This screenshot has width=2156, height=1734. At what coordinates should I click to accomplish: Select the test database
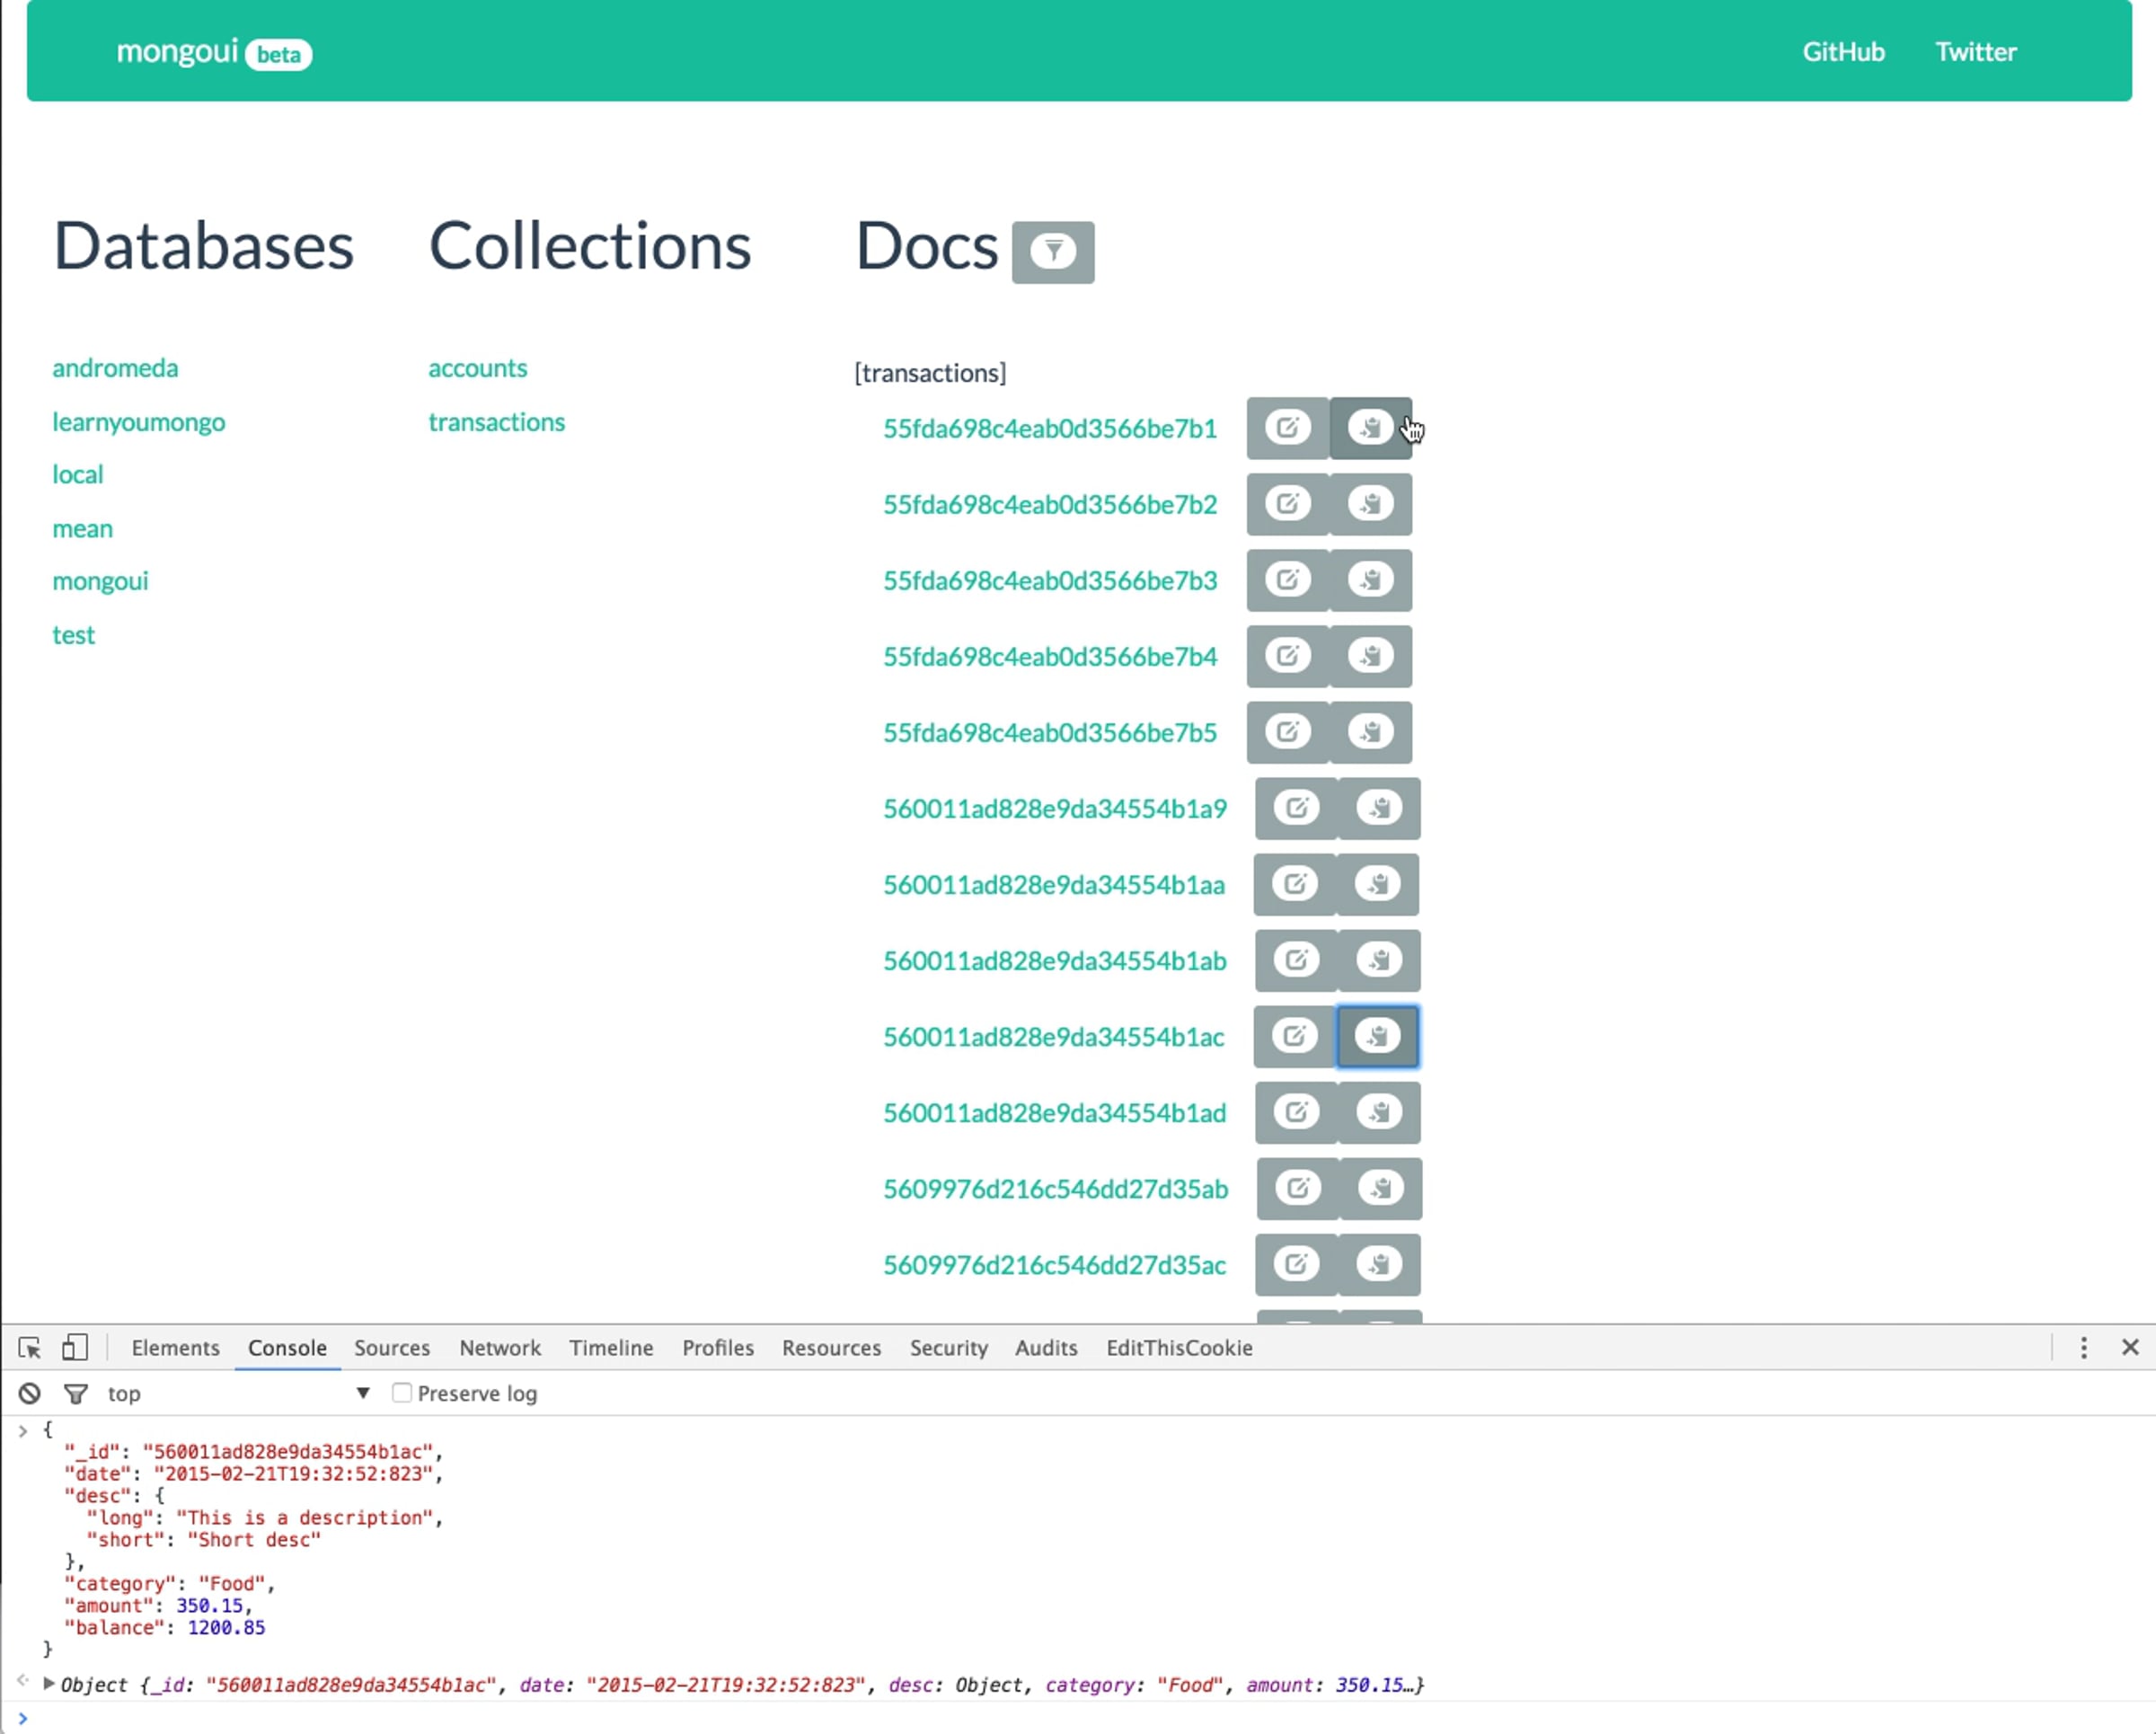click(x=74, y=635)
